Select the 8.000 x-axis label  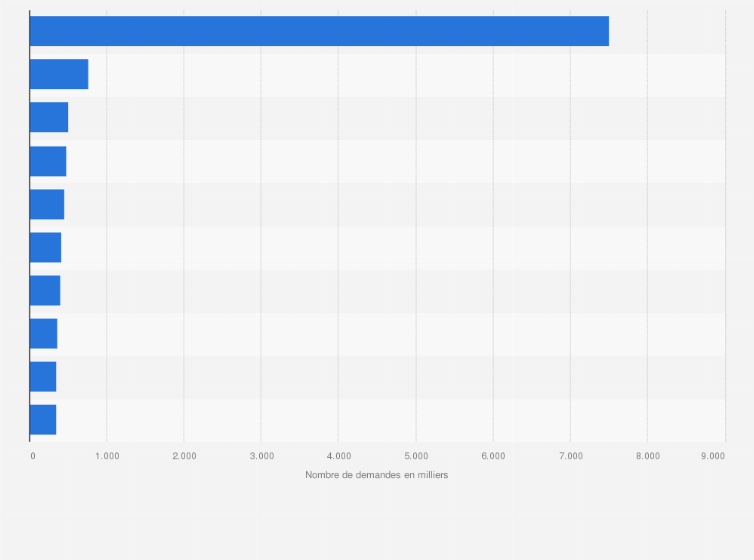tap(647, 456)
